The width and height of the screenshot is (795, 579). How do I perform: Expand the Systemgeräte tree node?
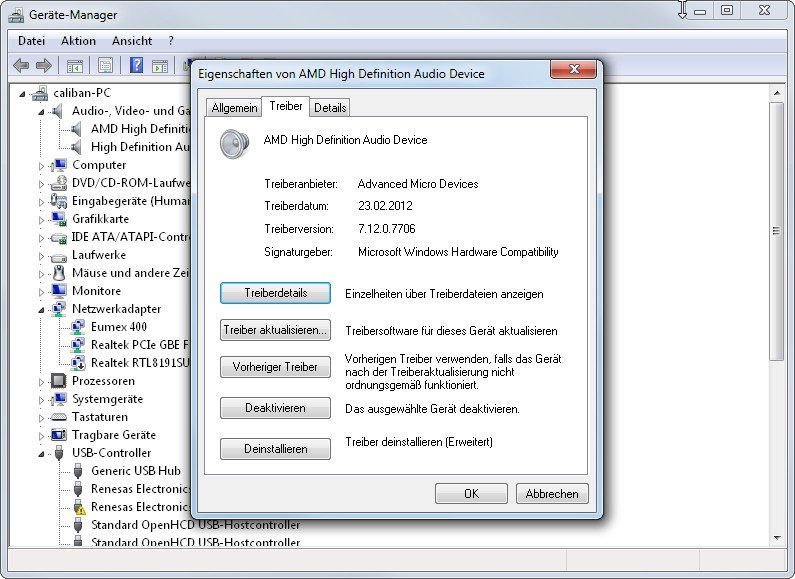[42, 399]
